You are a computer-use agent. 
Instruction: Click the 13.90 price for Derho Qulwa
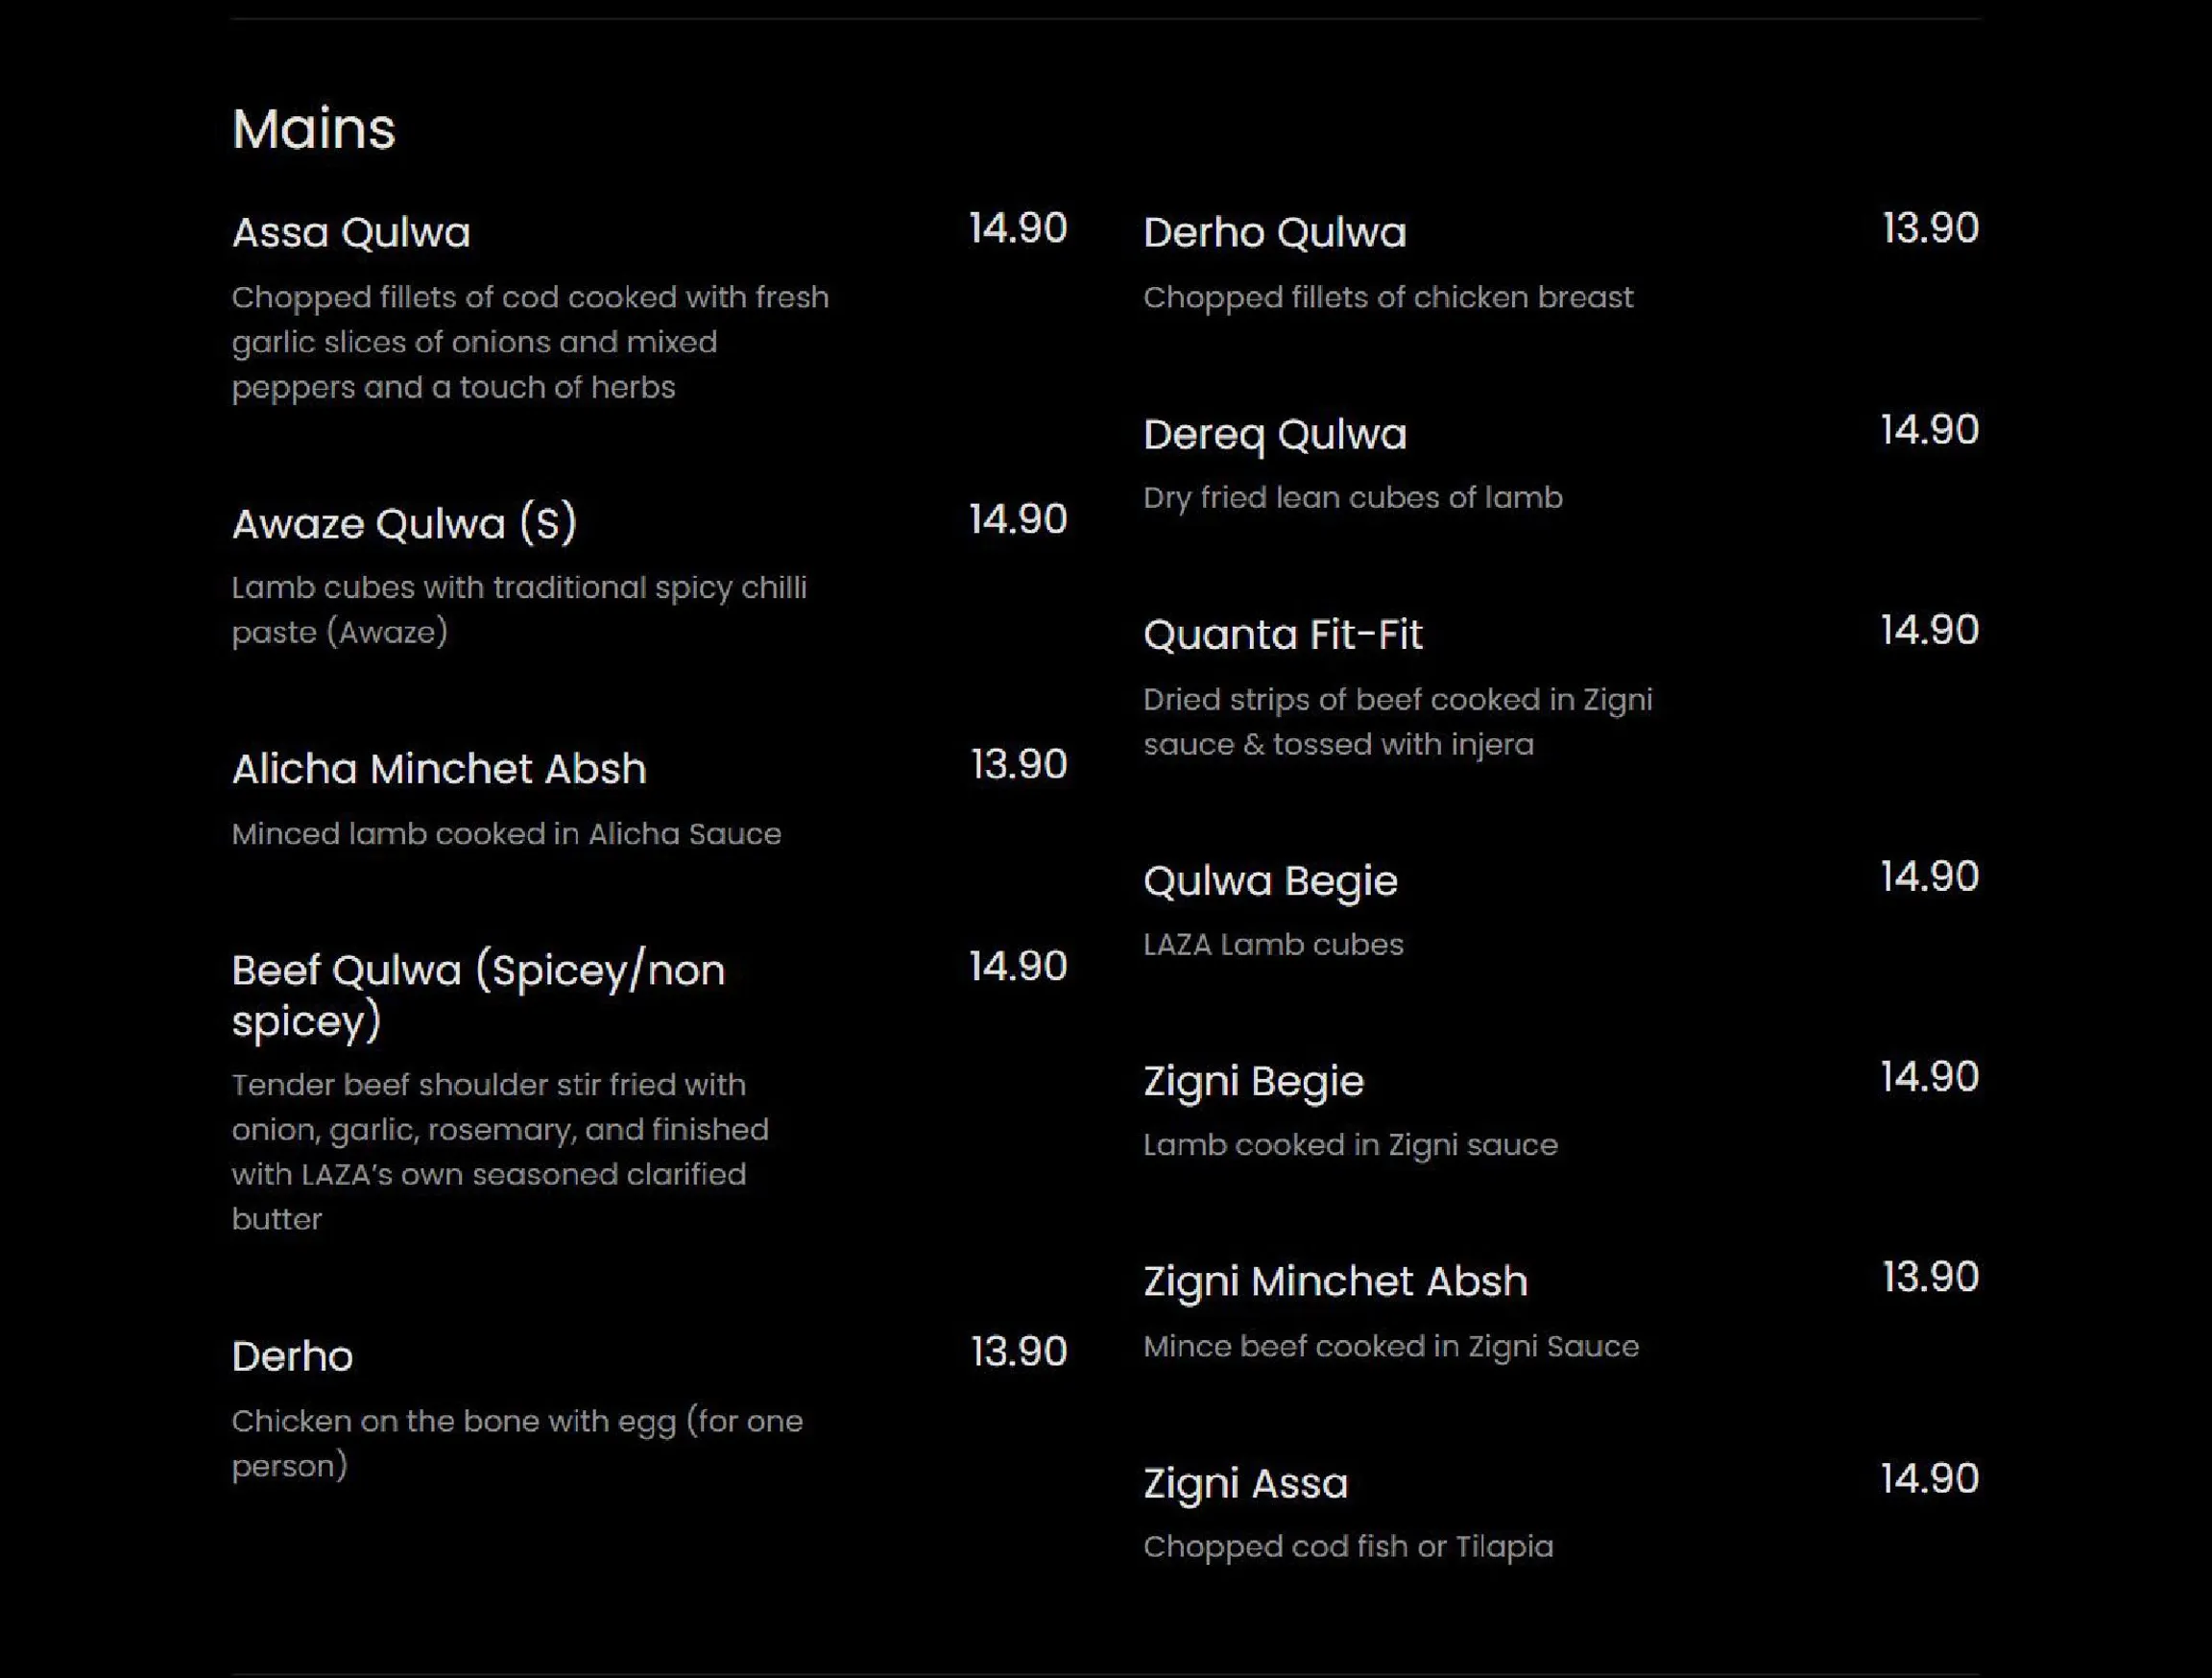(x=1930, y=228)
